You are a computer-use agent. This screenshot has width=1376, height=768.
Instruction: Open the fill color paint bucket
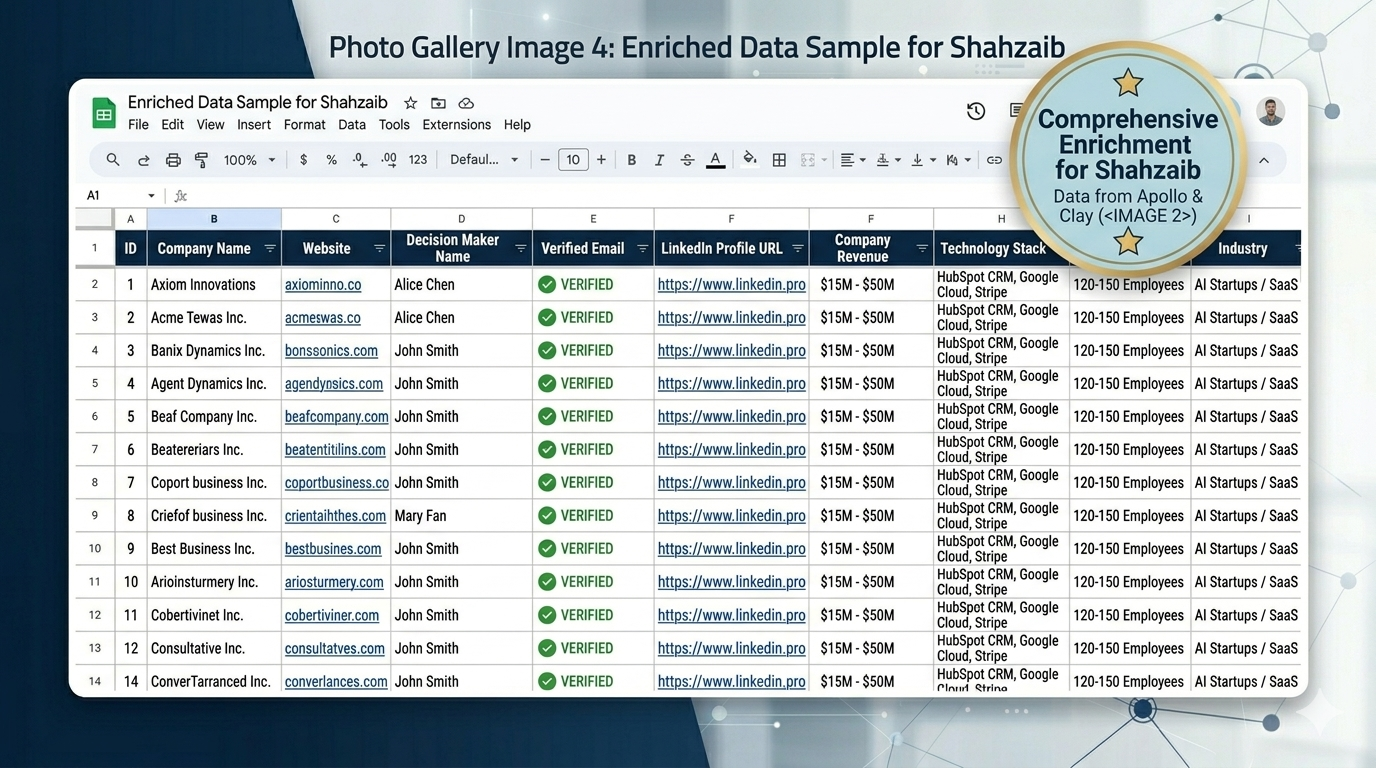pyautogui.click(x=749, y=160)
